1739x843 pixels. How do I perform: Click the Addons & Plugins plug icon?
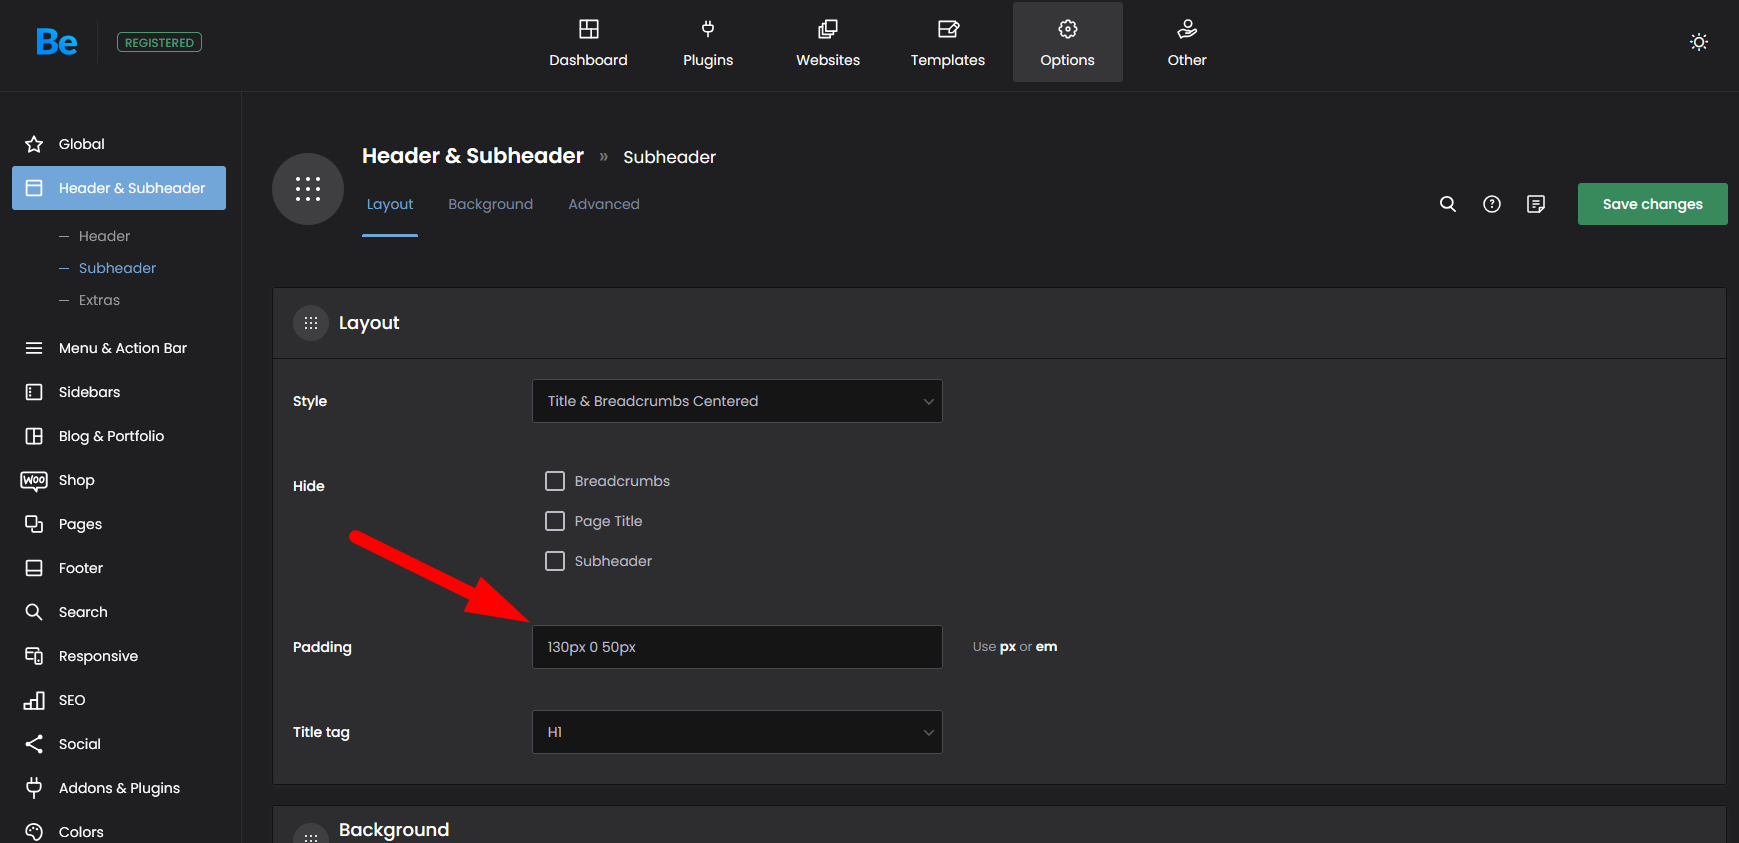pyautogui.click(x=34, y=788)
